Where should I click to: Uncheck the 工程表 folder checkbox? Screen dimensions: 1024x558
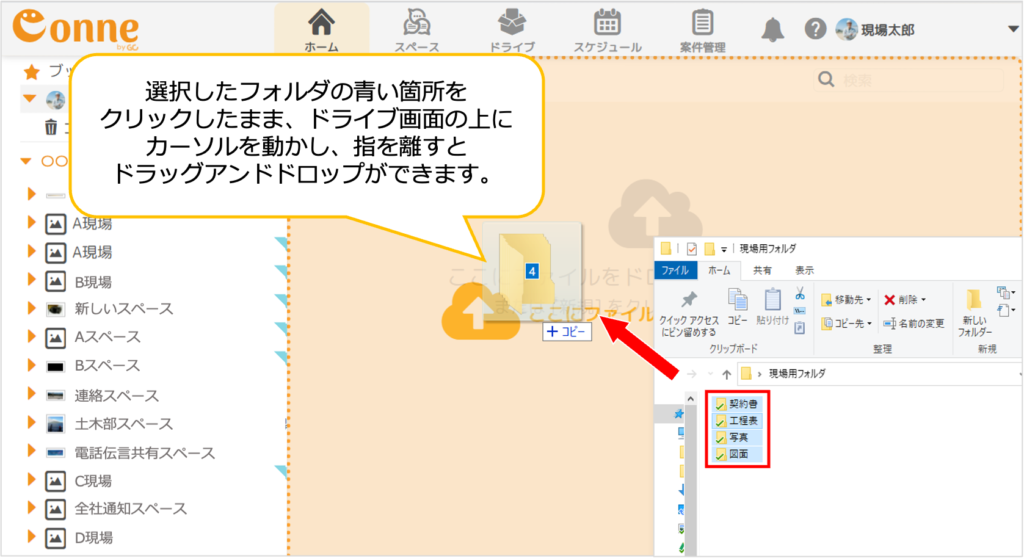721,421
